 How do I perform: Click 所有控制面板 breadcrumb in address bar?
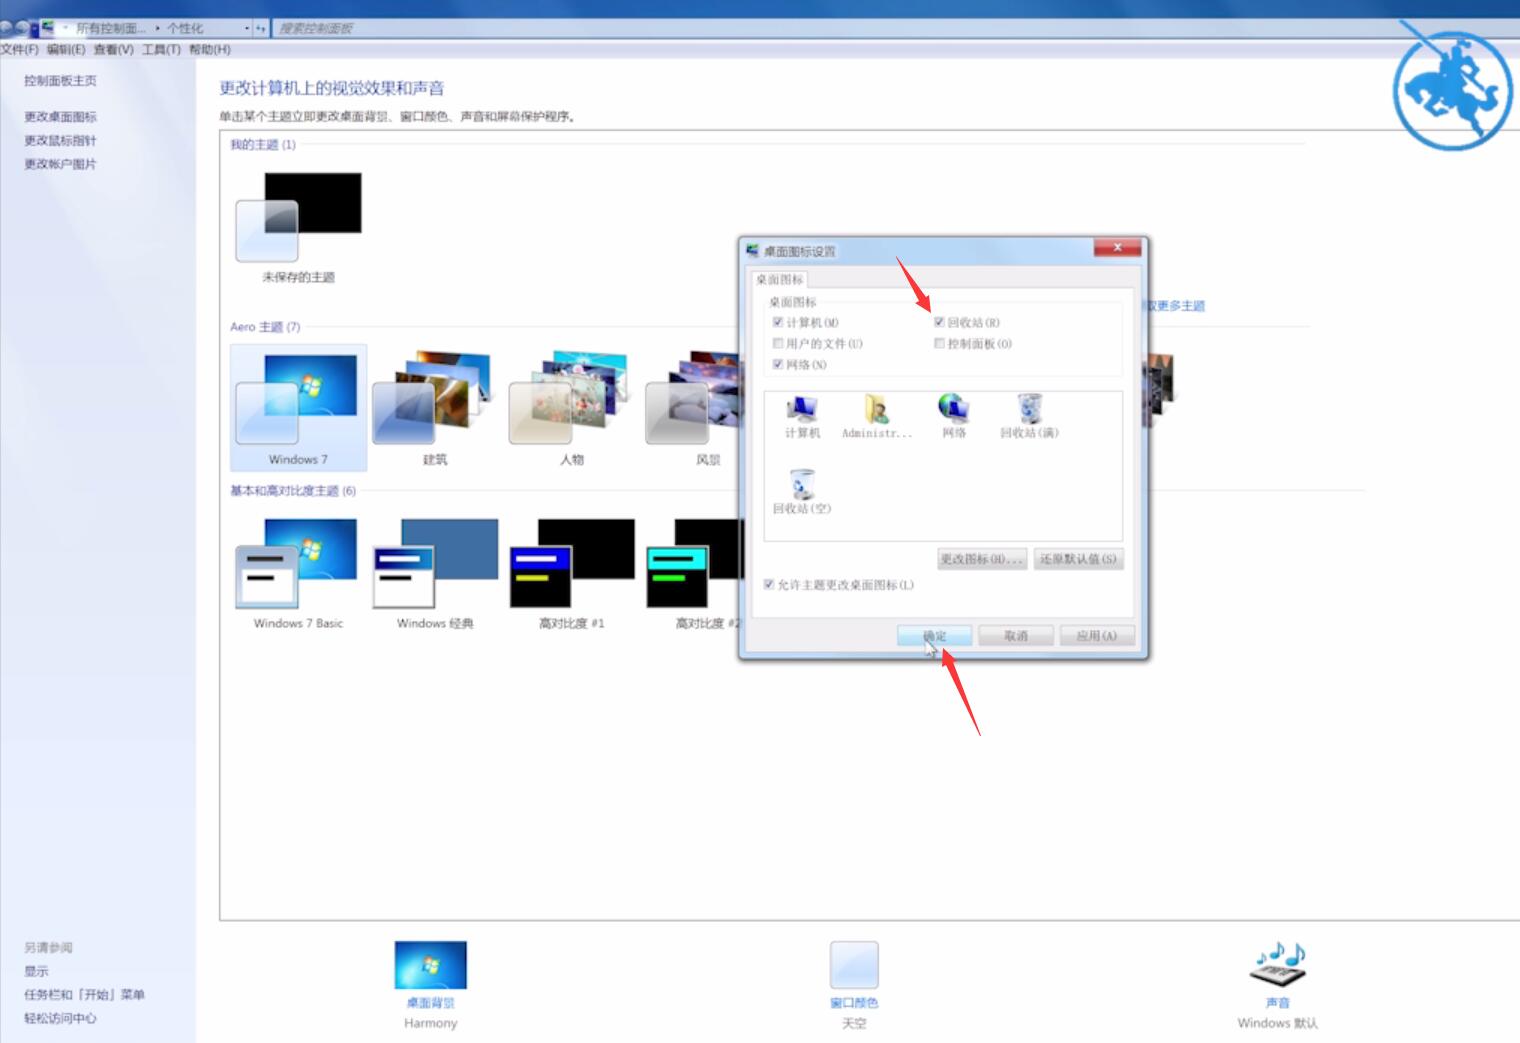111,28
